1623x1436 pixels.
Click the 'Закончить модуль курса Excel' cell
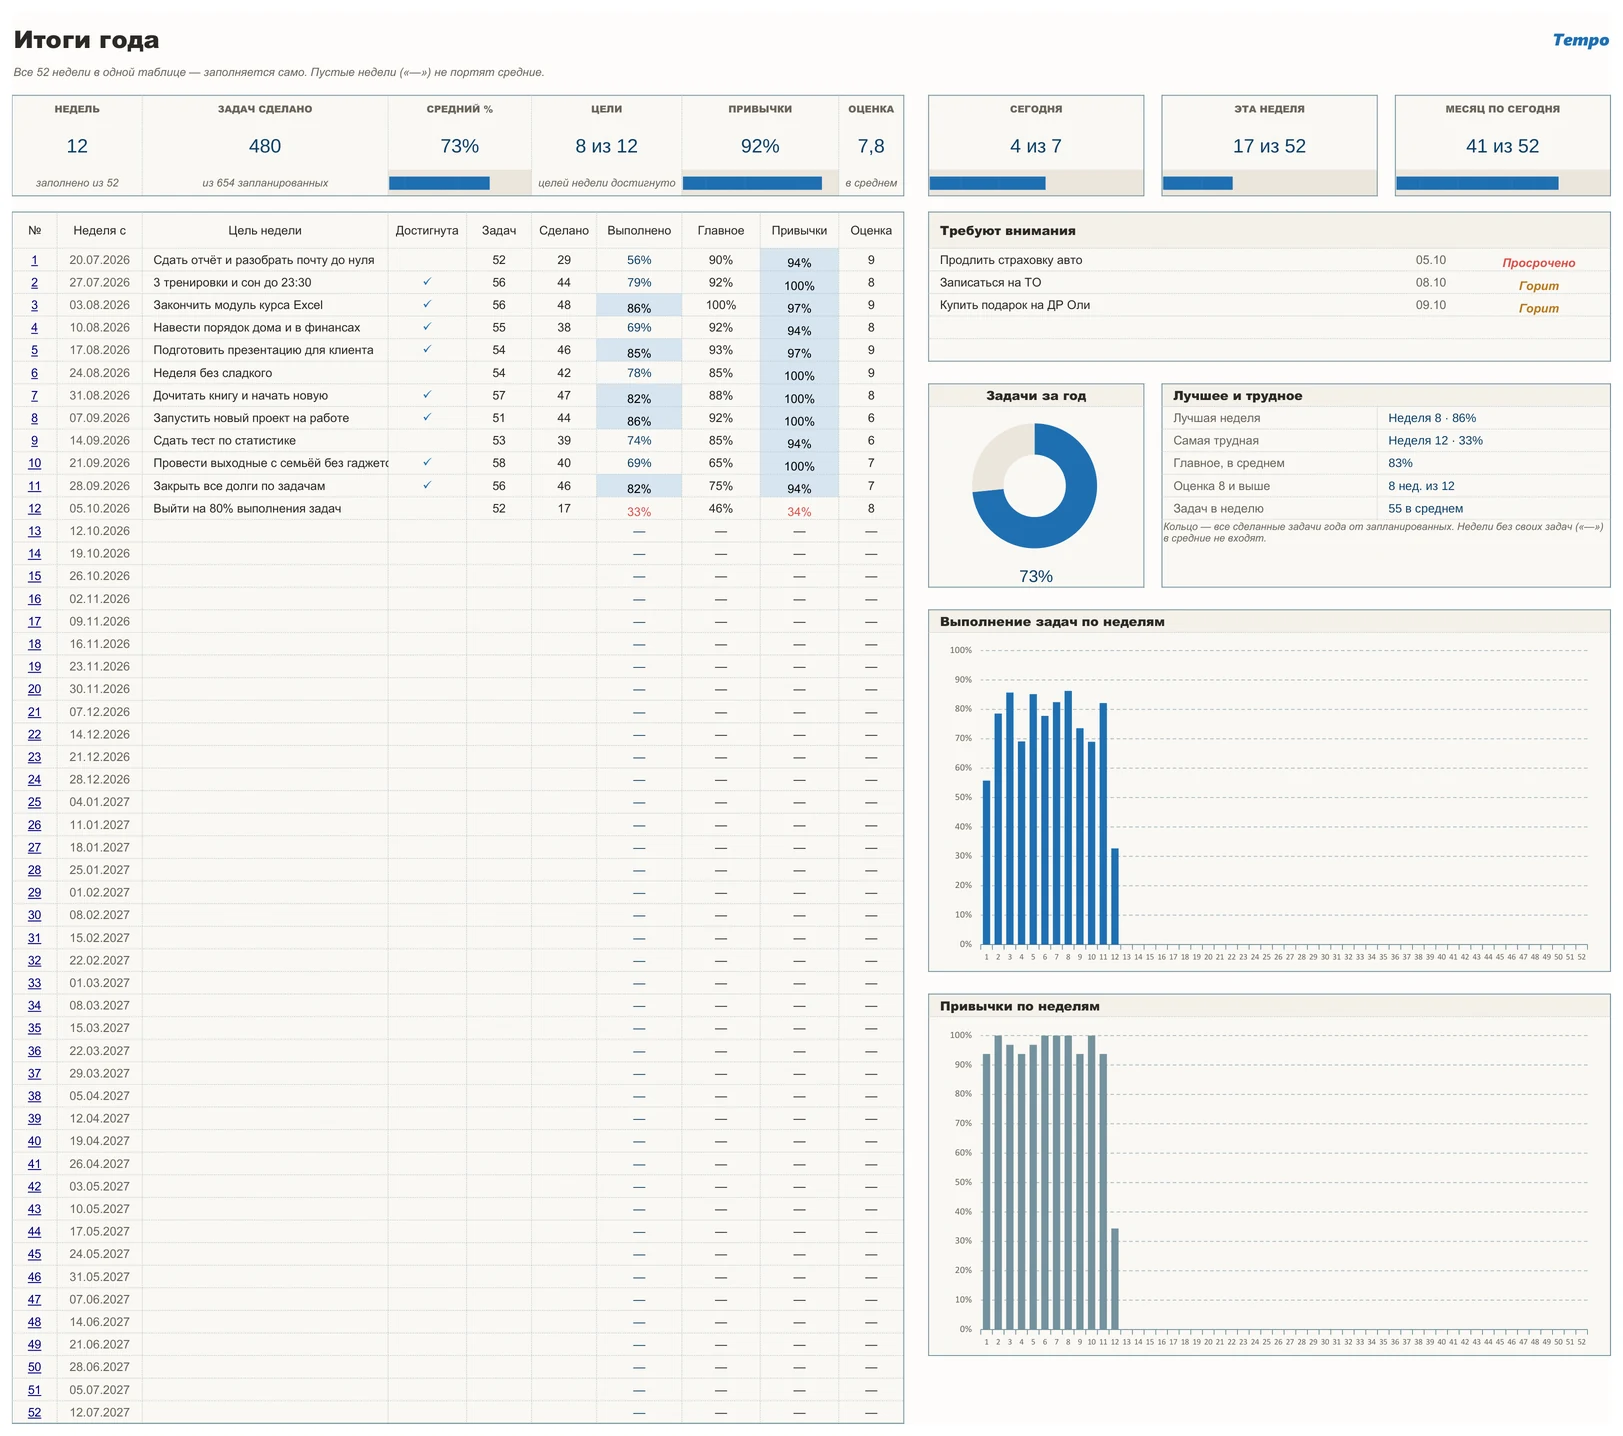tap(264, 305)
